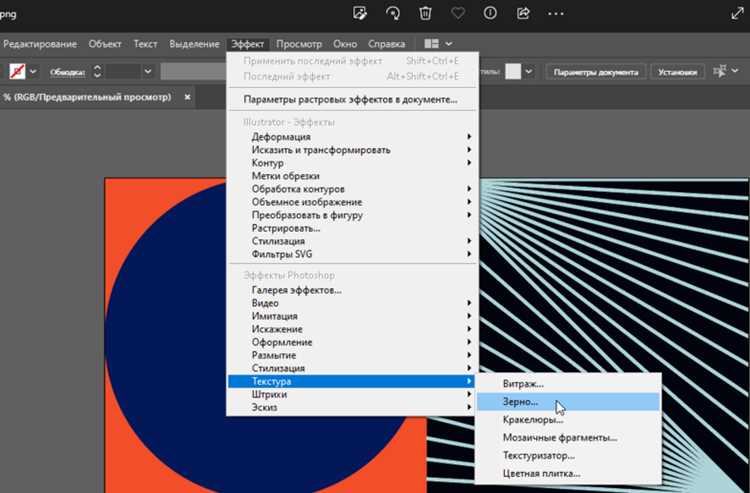The image size is (750, 493).
Task: Open the Просмотр menu
Action: click(298, 44)
